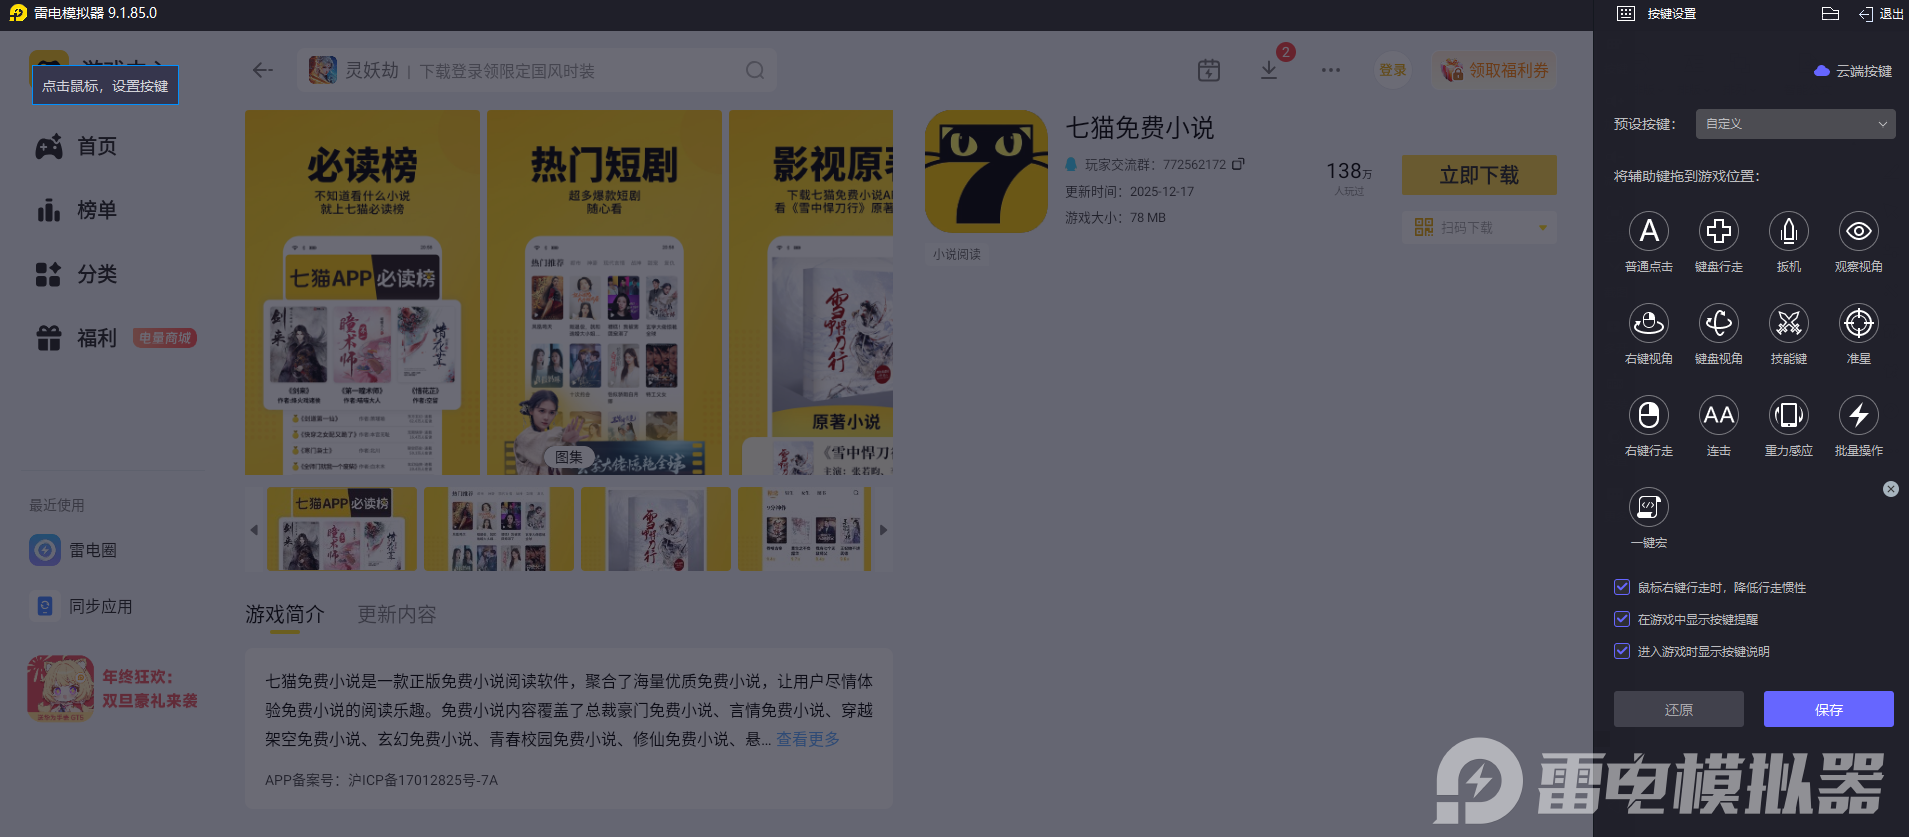Select the 普通点击 key icon
1909x837 pixels.
[1649, 231]
